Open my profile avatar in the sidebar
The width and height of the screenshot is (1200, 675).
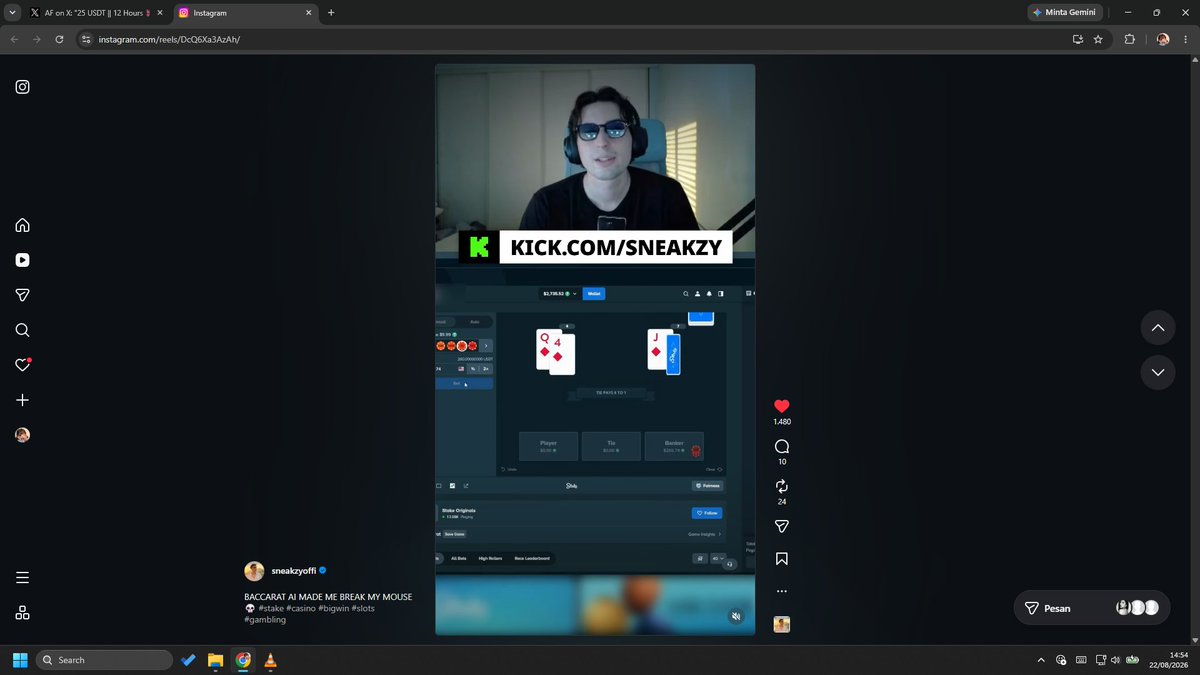[22, 435]
